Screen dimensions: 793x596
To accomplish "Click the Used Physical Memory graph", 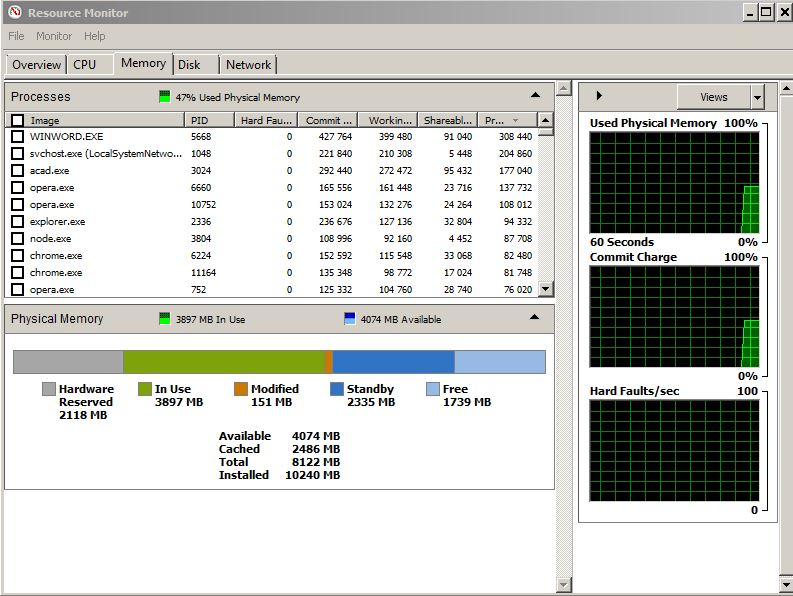I will click(674, 183).
